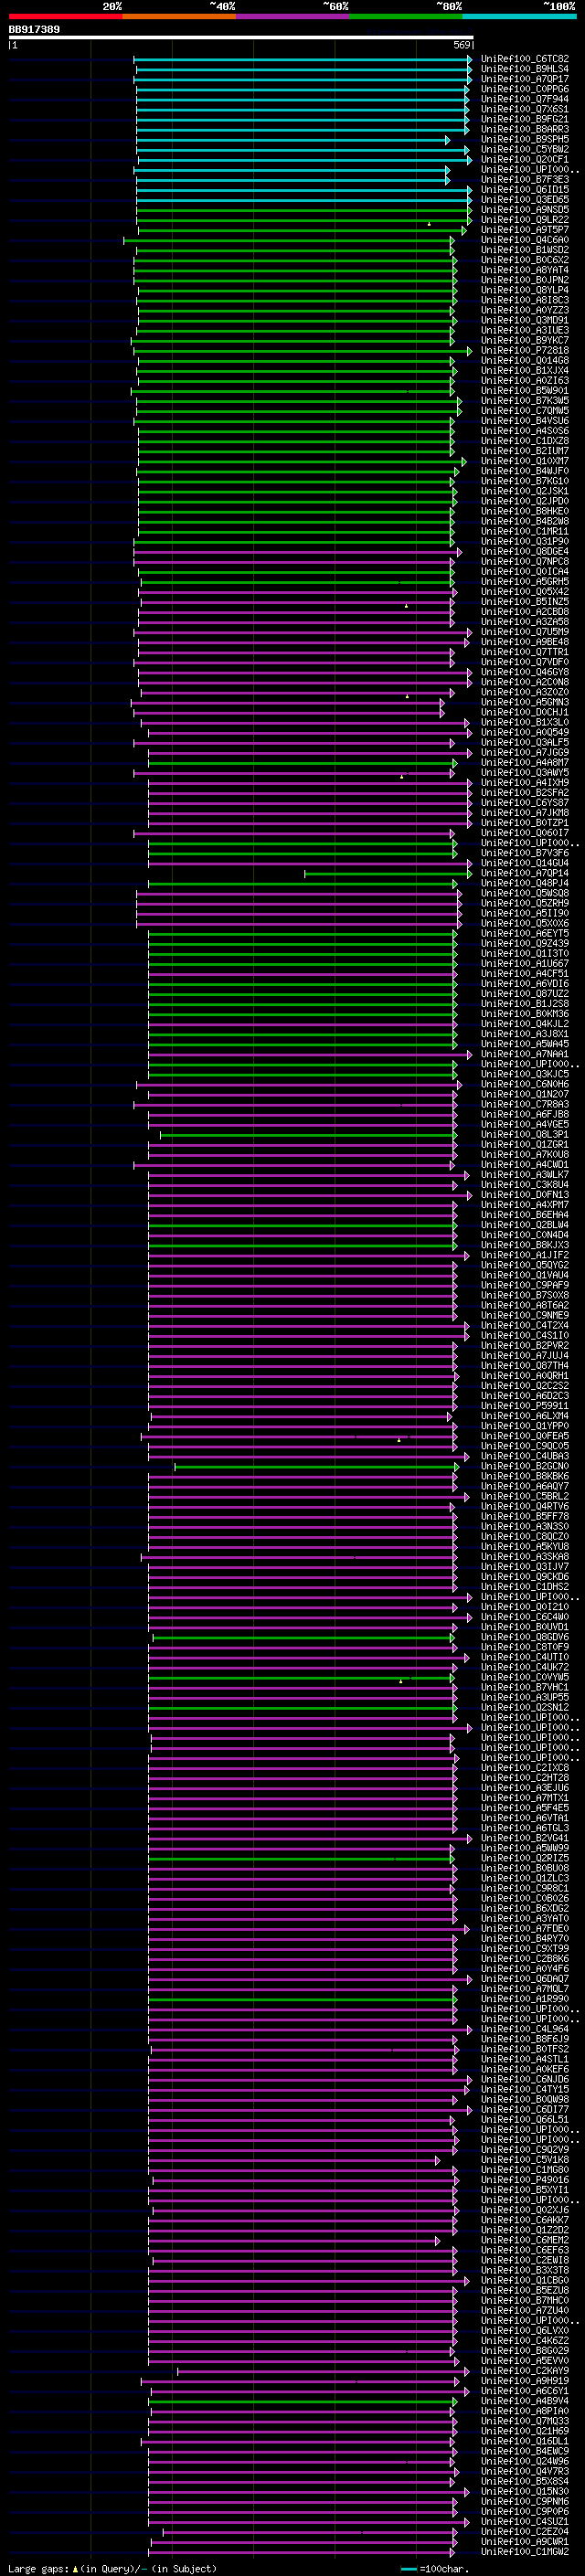This screenshot has width=585, height=2576.
Task: Open hit UniRef100_A7QP17
Action: [525, 79]
